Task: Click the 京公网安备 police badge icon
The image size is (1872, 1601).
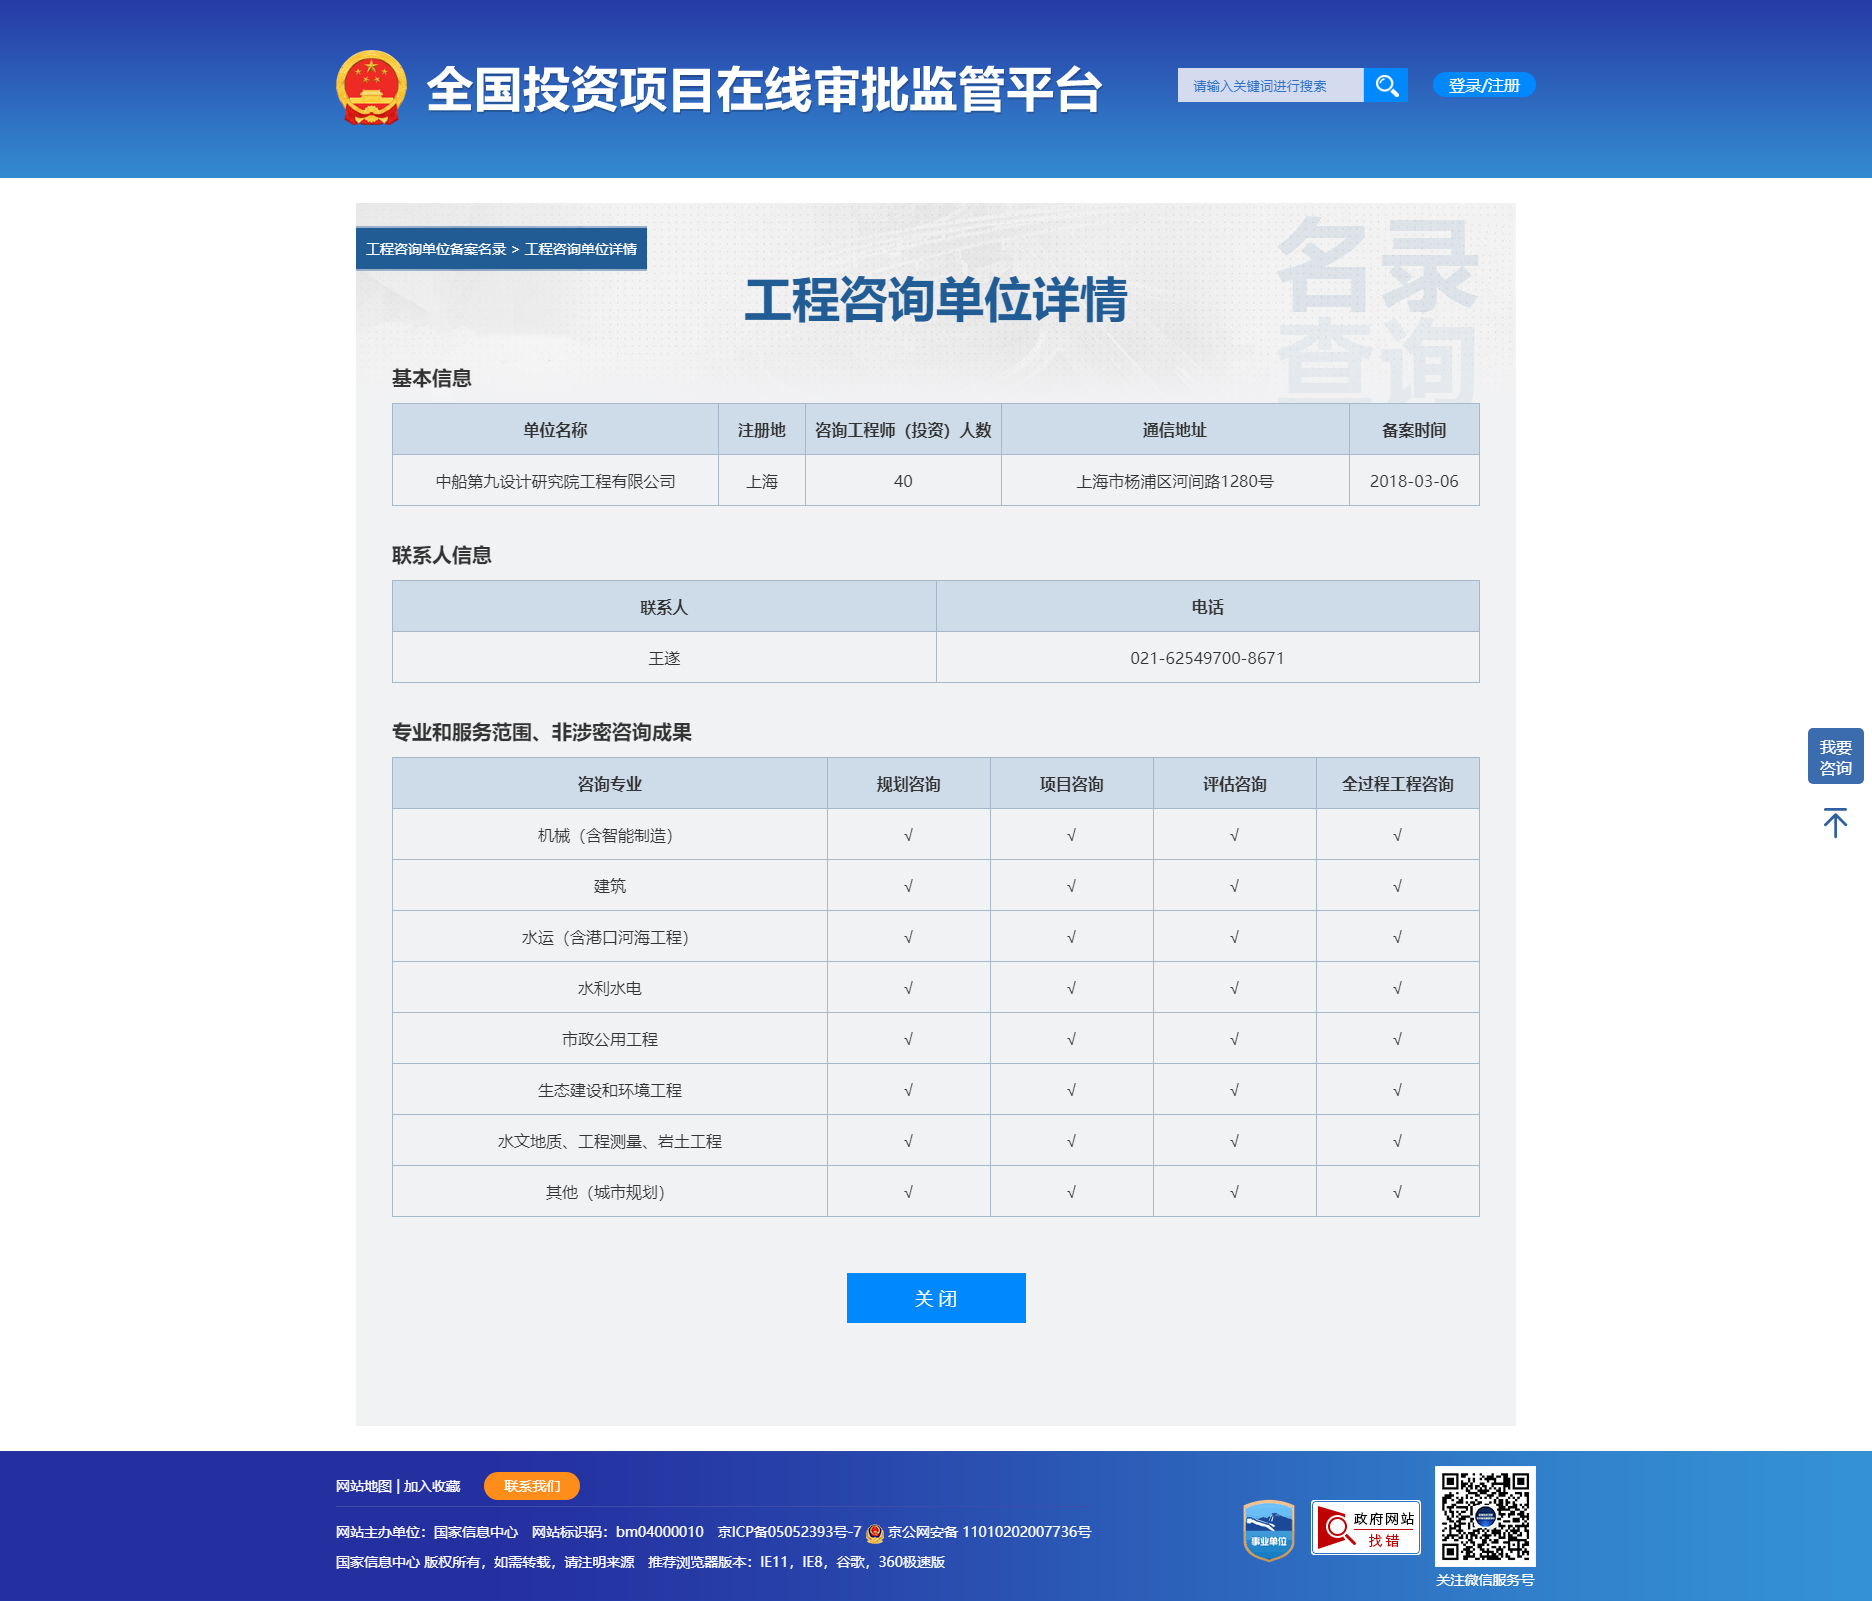Action: 876,1531
